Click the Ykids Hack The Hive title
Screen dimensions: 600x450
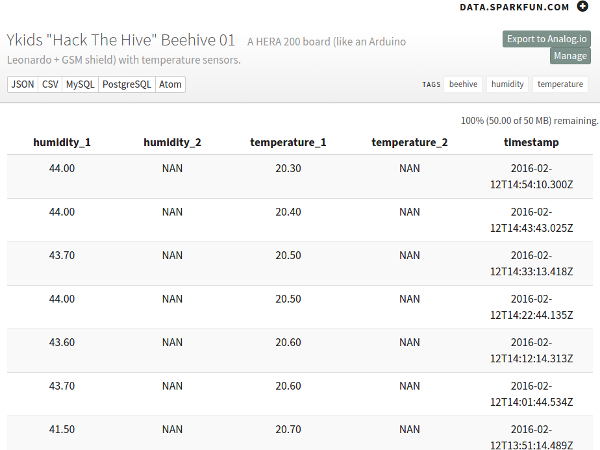coord(121,40)
